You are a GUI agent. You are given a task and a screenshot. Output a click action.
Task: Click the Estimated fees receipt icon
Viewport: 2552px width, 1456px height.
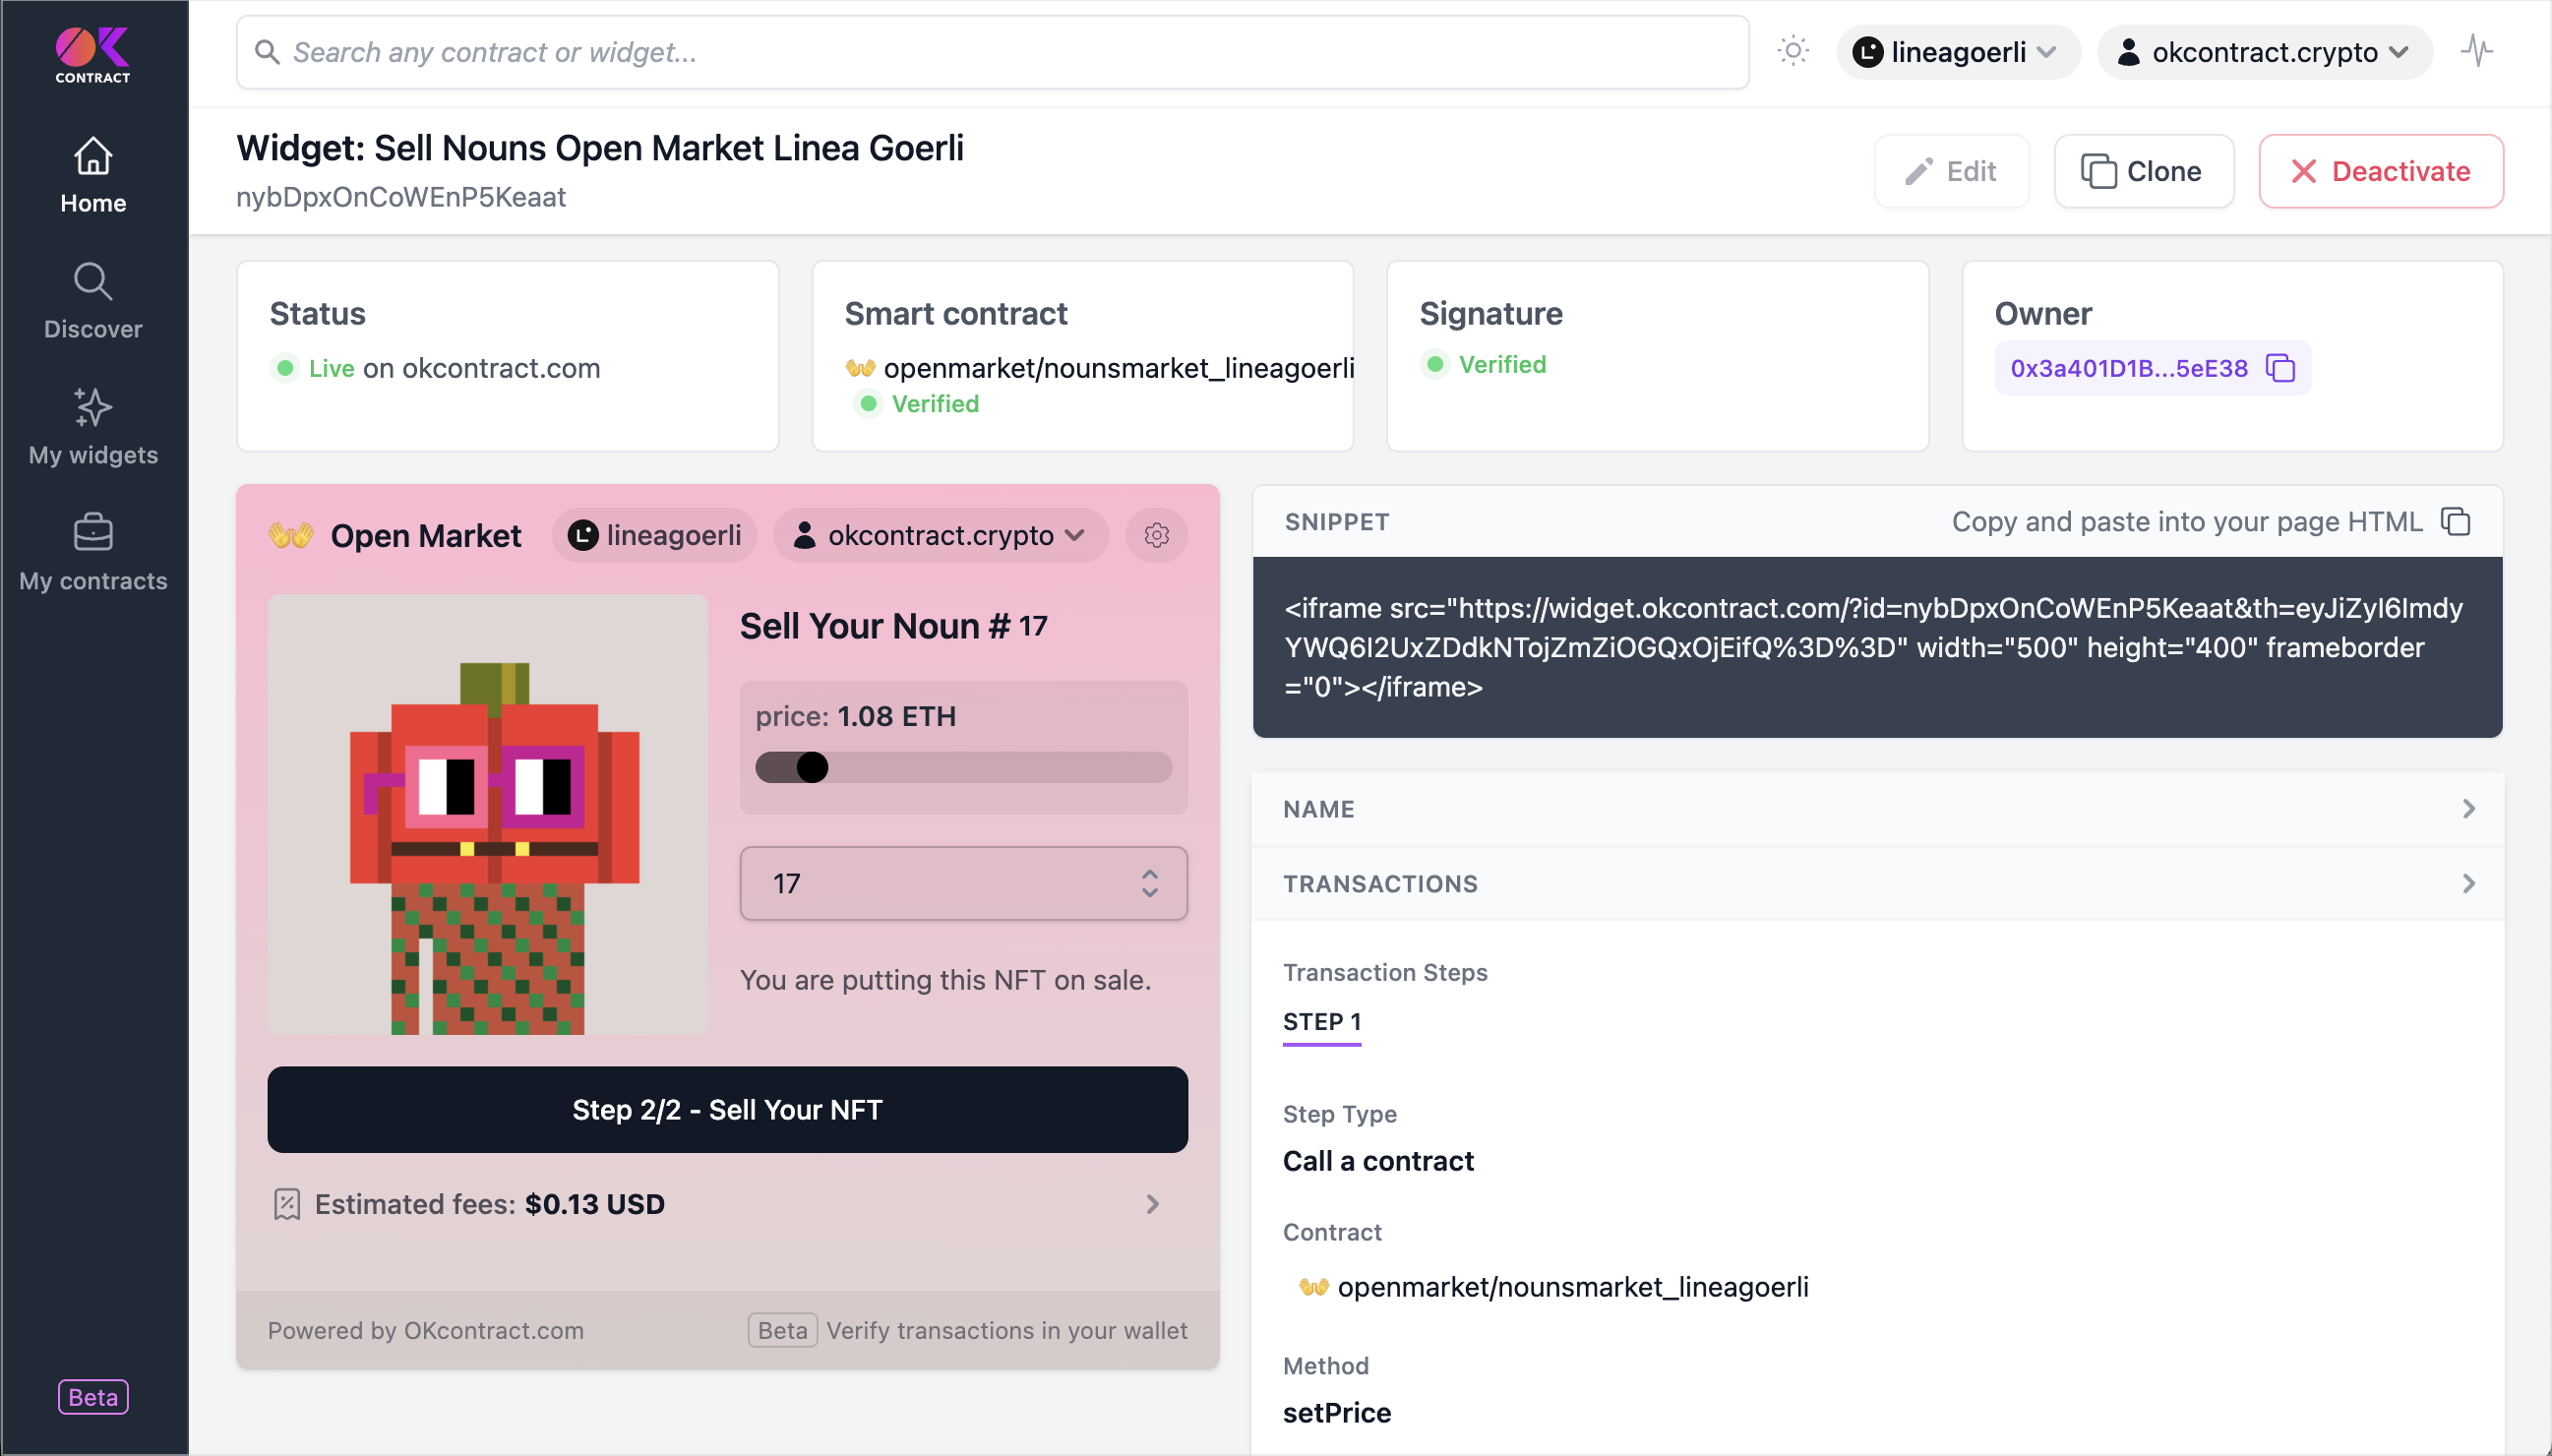click(286, 1204)
